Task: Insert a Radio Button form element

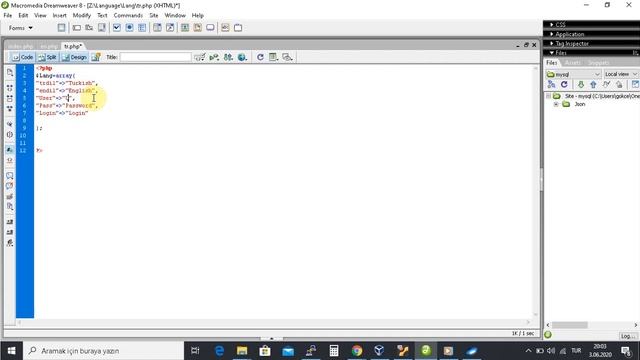Action: tap(129, 28)
